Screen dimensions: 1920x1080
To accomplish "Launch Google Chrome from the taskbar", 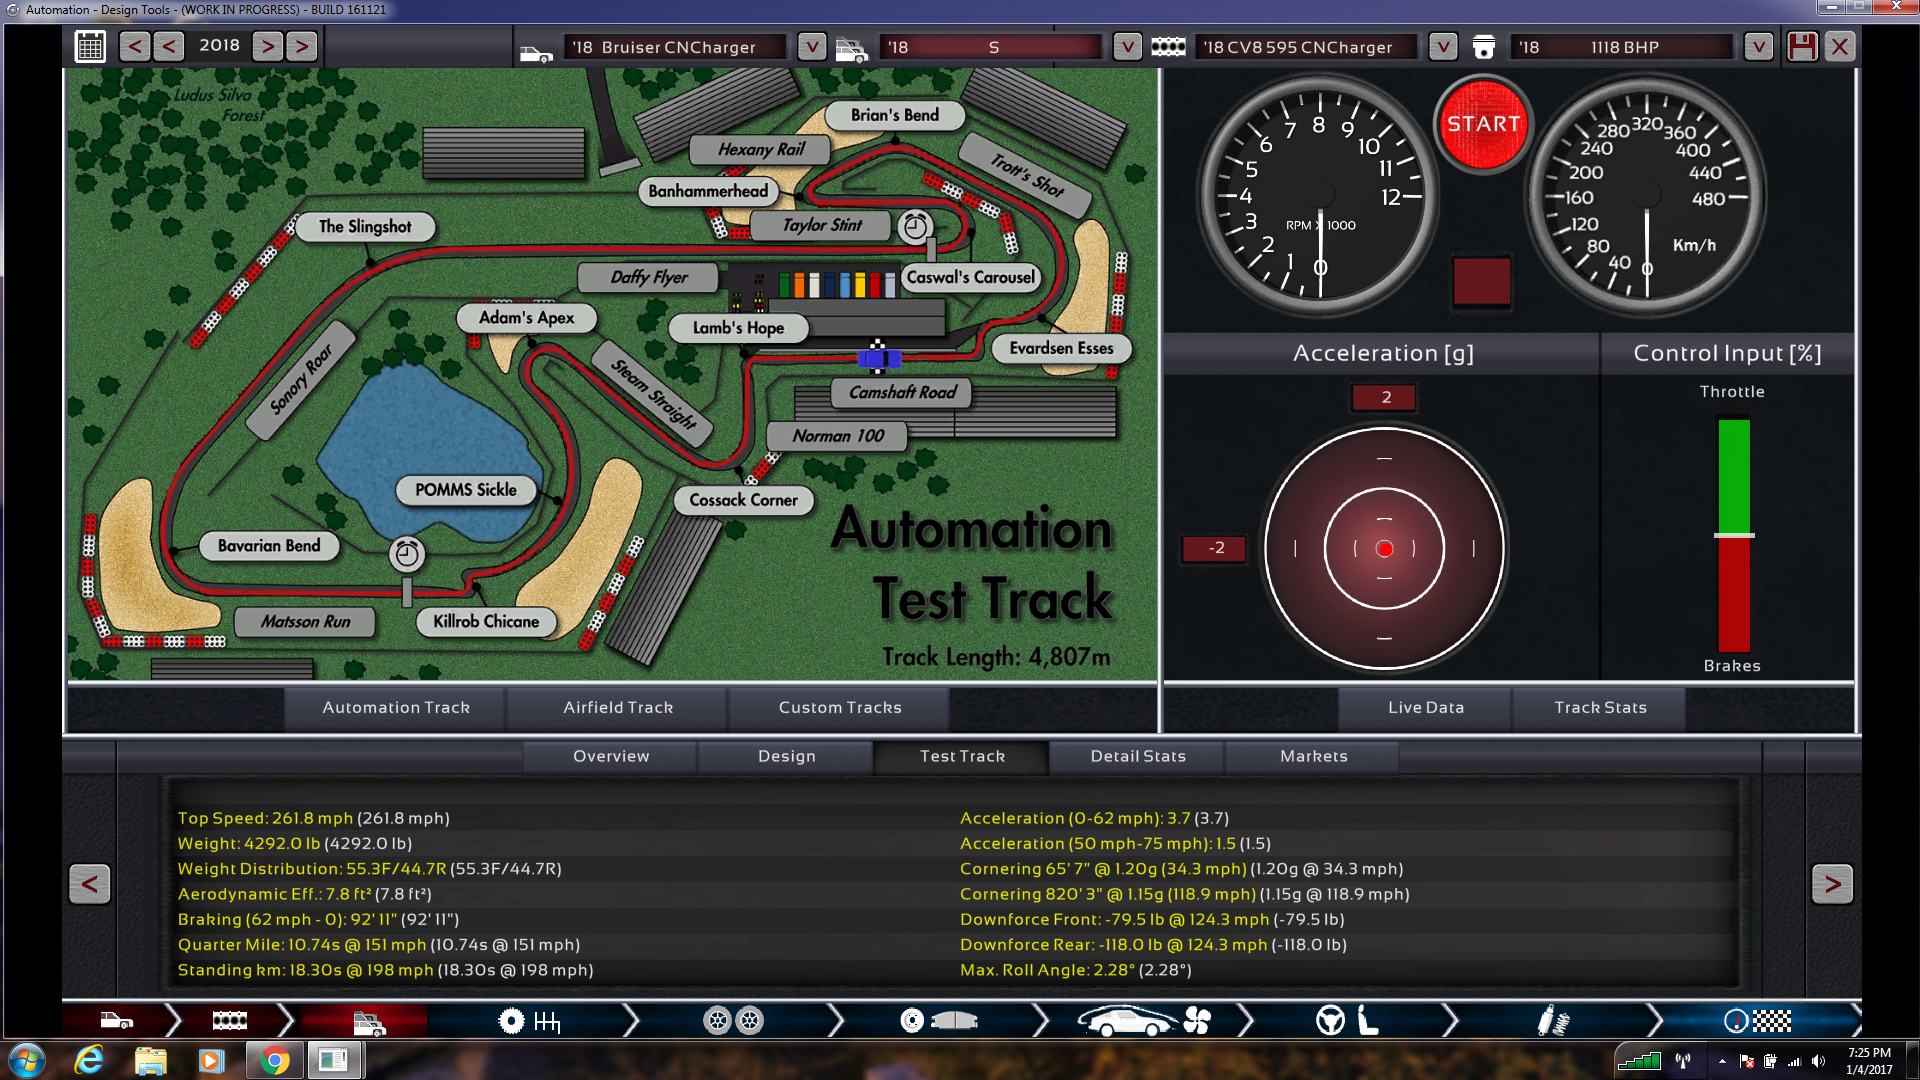I will (273, 1060).
